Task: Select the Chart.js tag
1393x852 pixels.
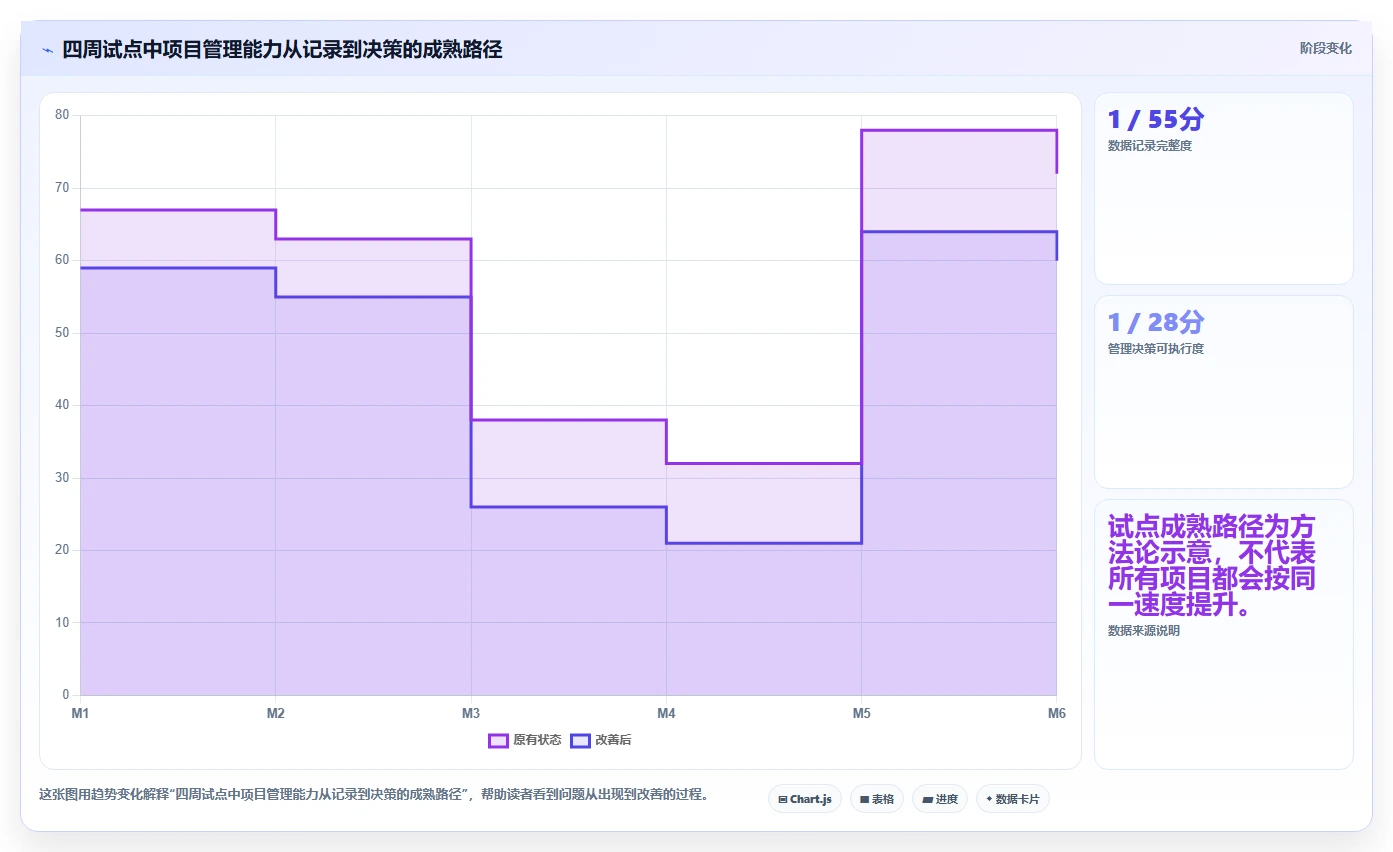Action: tap(805, 799)
